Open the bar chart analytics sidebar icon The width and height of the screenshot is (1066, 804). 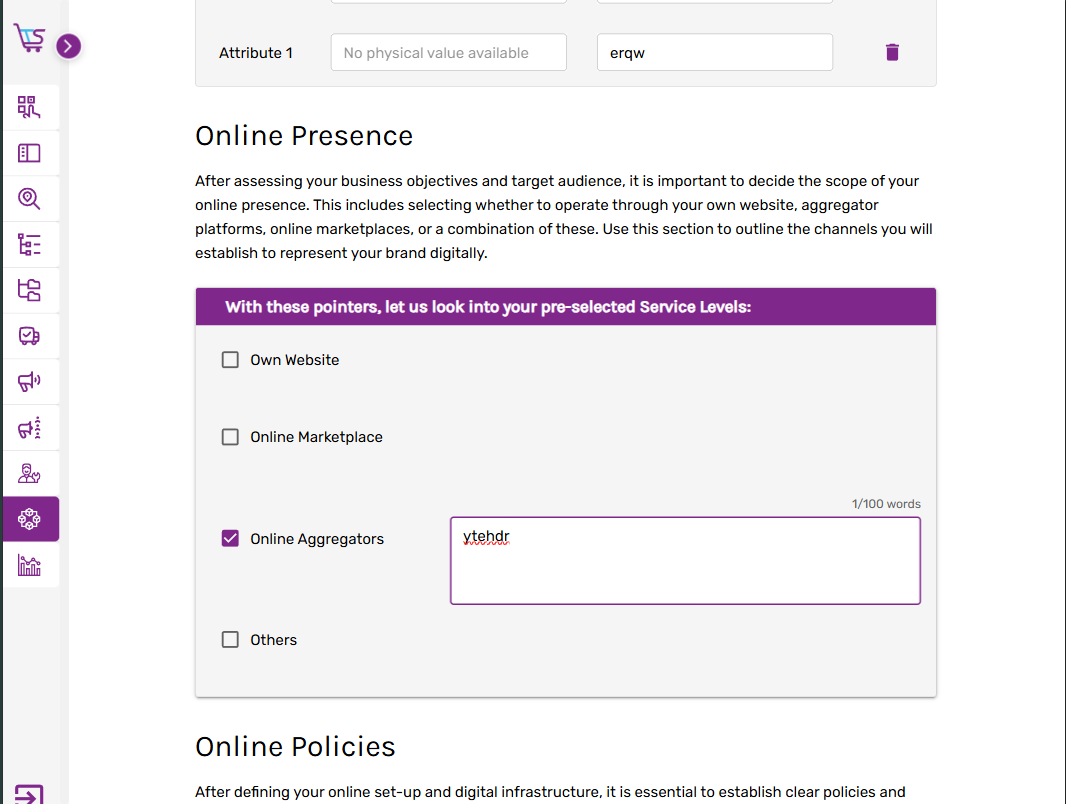(x=29, y=566)
